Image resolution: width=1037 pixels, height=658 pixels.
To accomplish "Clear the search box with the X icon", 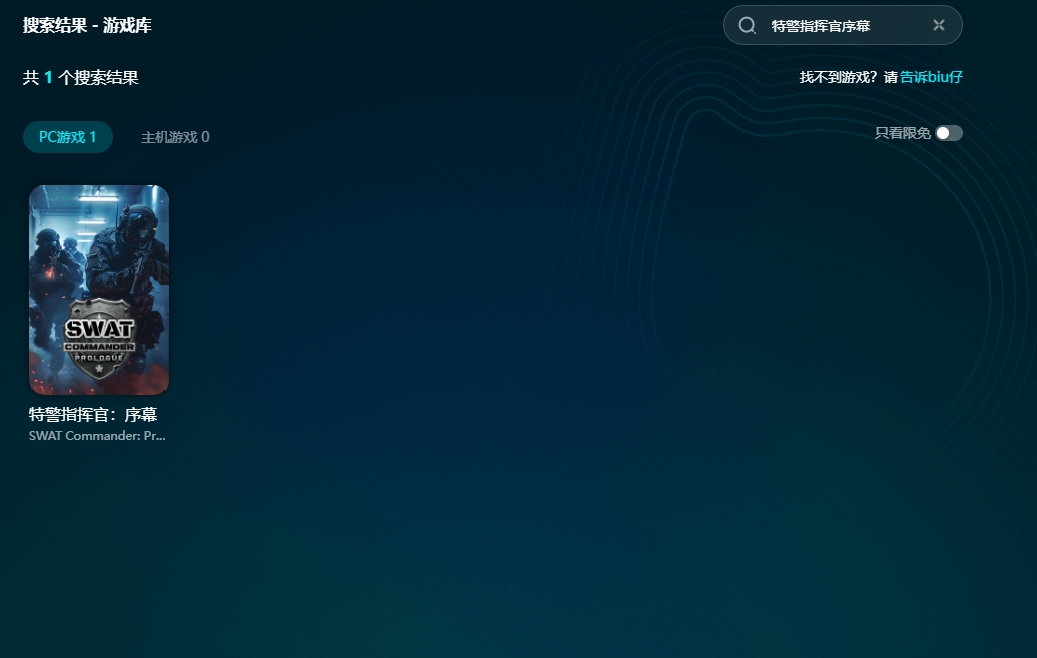I will pos(938,25).
